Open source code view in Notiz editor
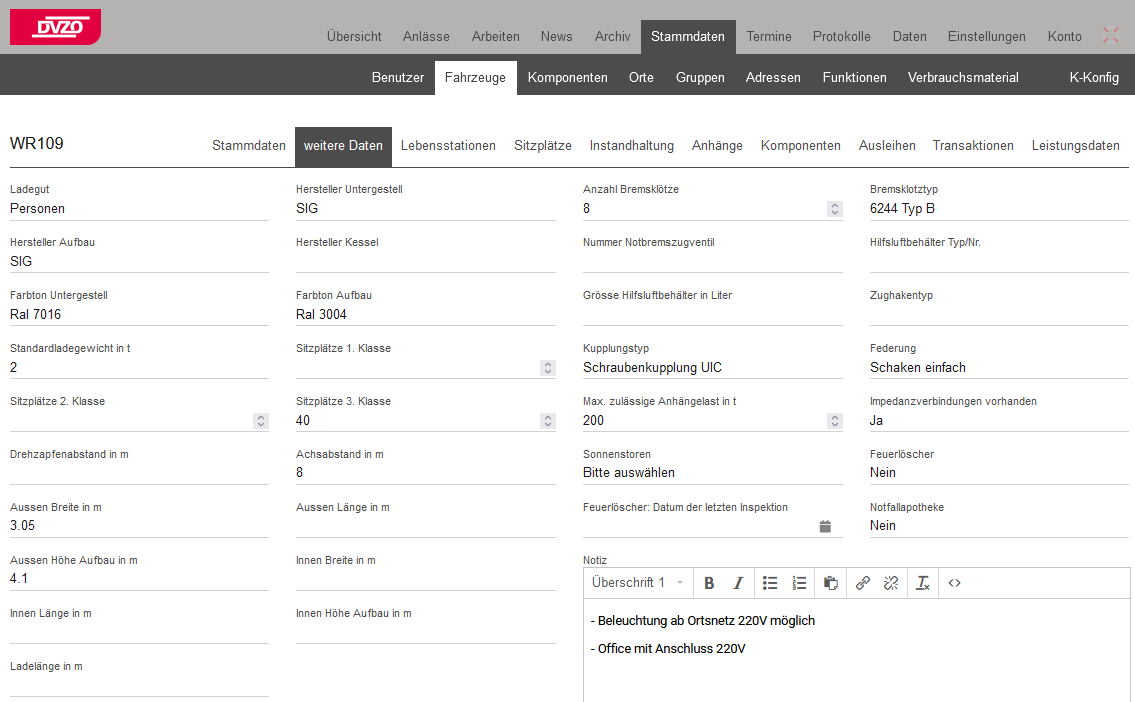This screenshot has height=702, width=1135. [954, 583]
